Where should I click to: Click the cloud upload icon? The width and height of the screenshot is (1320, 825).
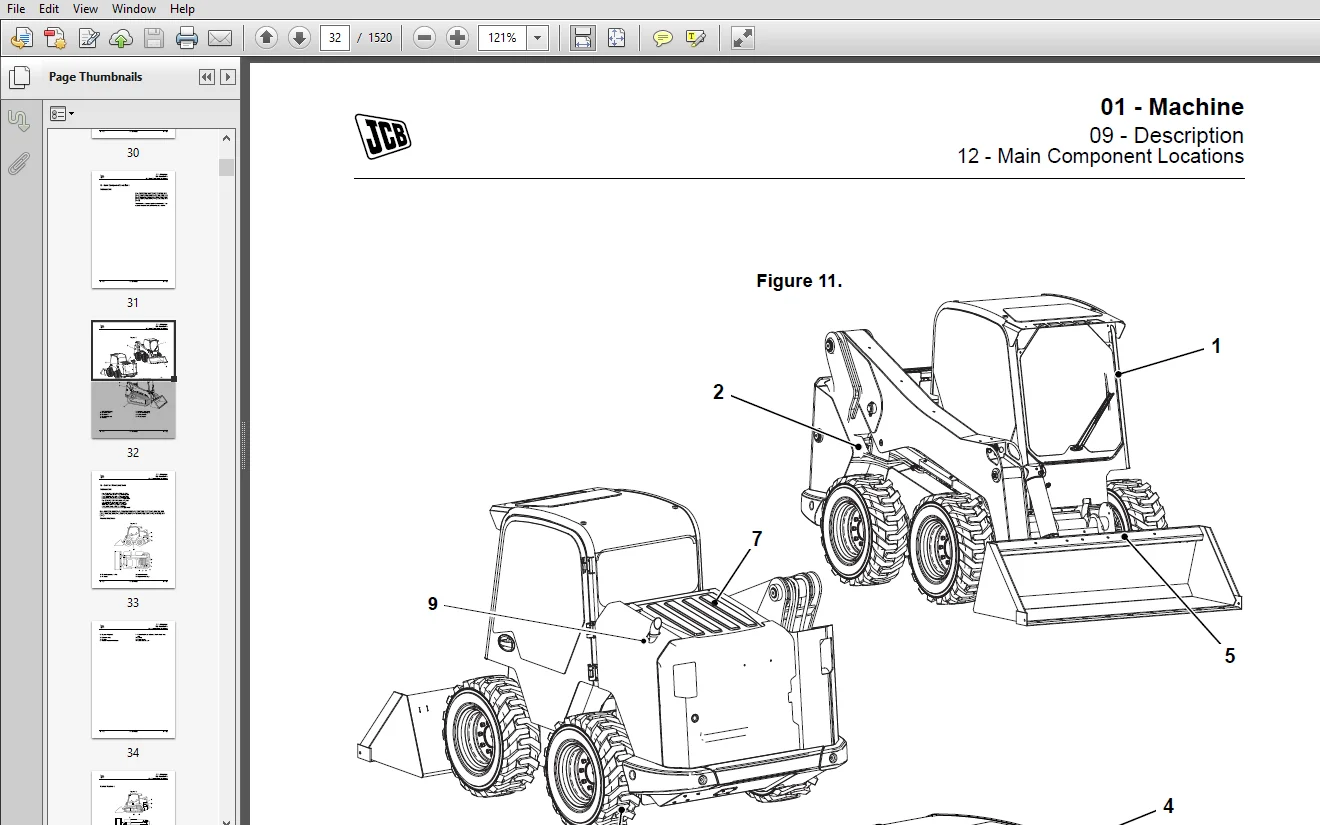pos(121,38)
